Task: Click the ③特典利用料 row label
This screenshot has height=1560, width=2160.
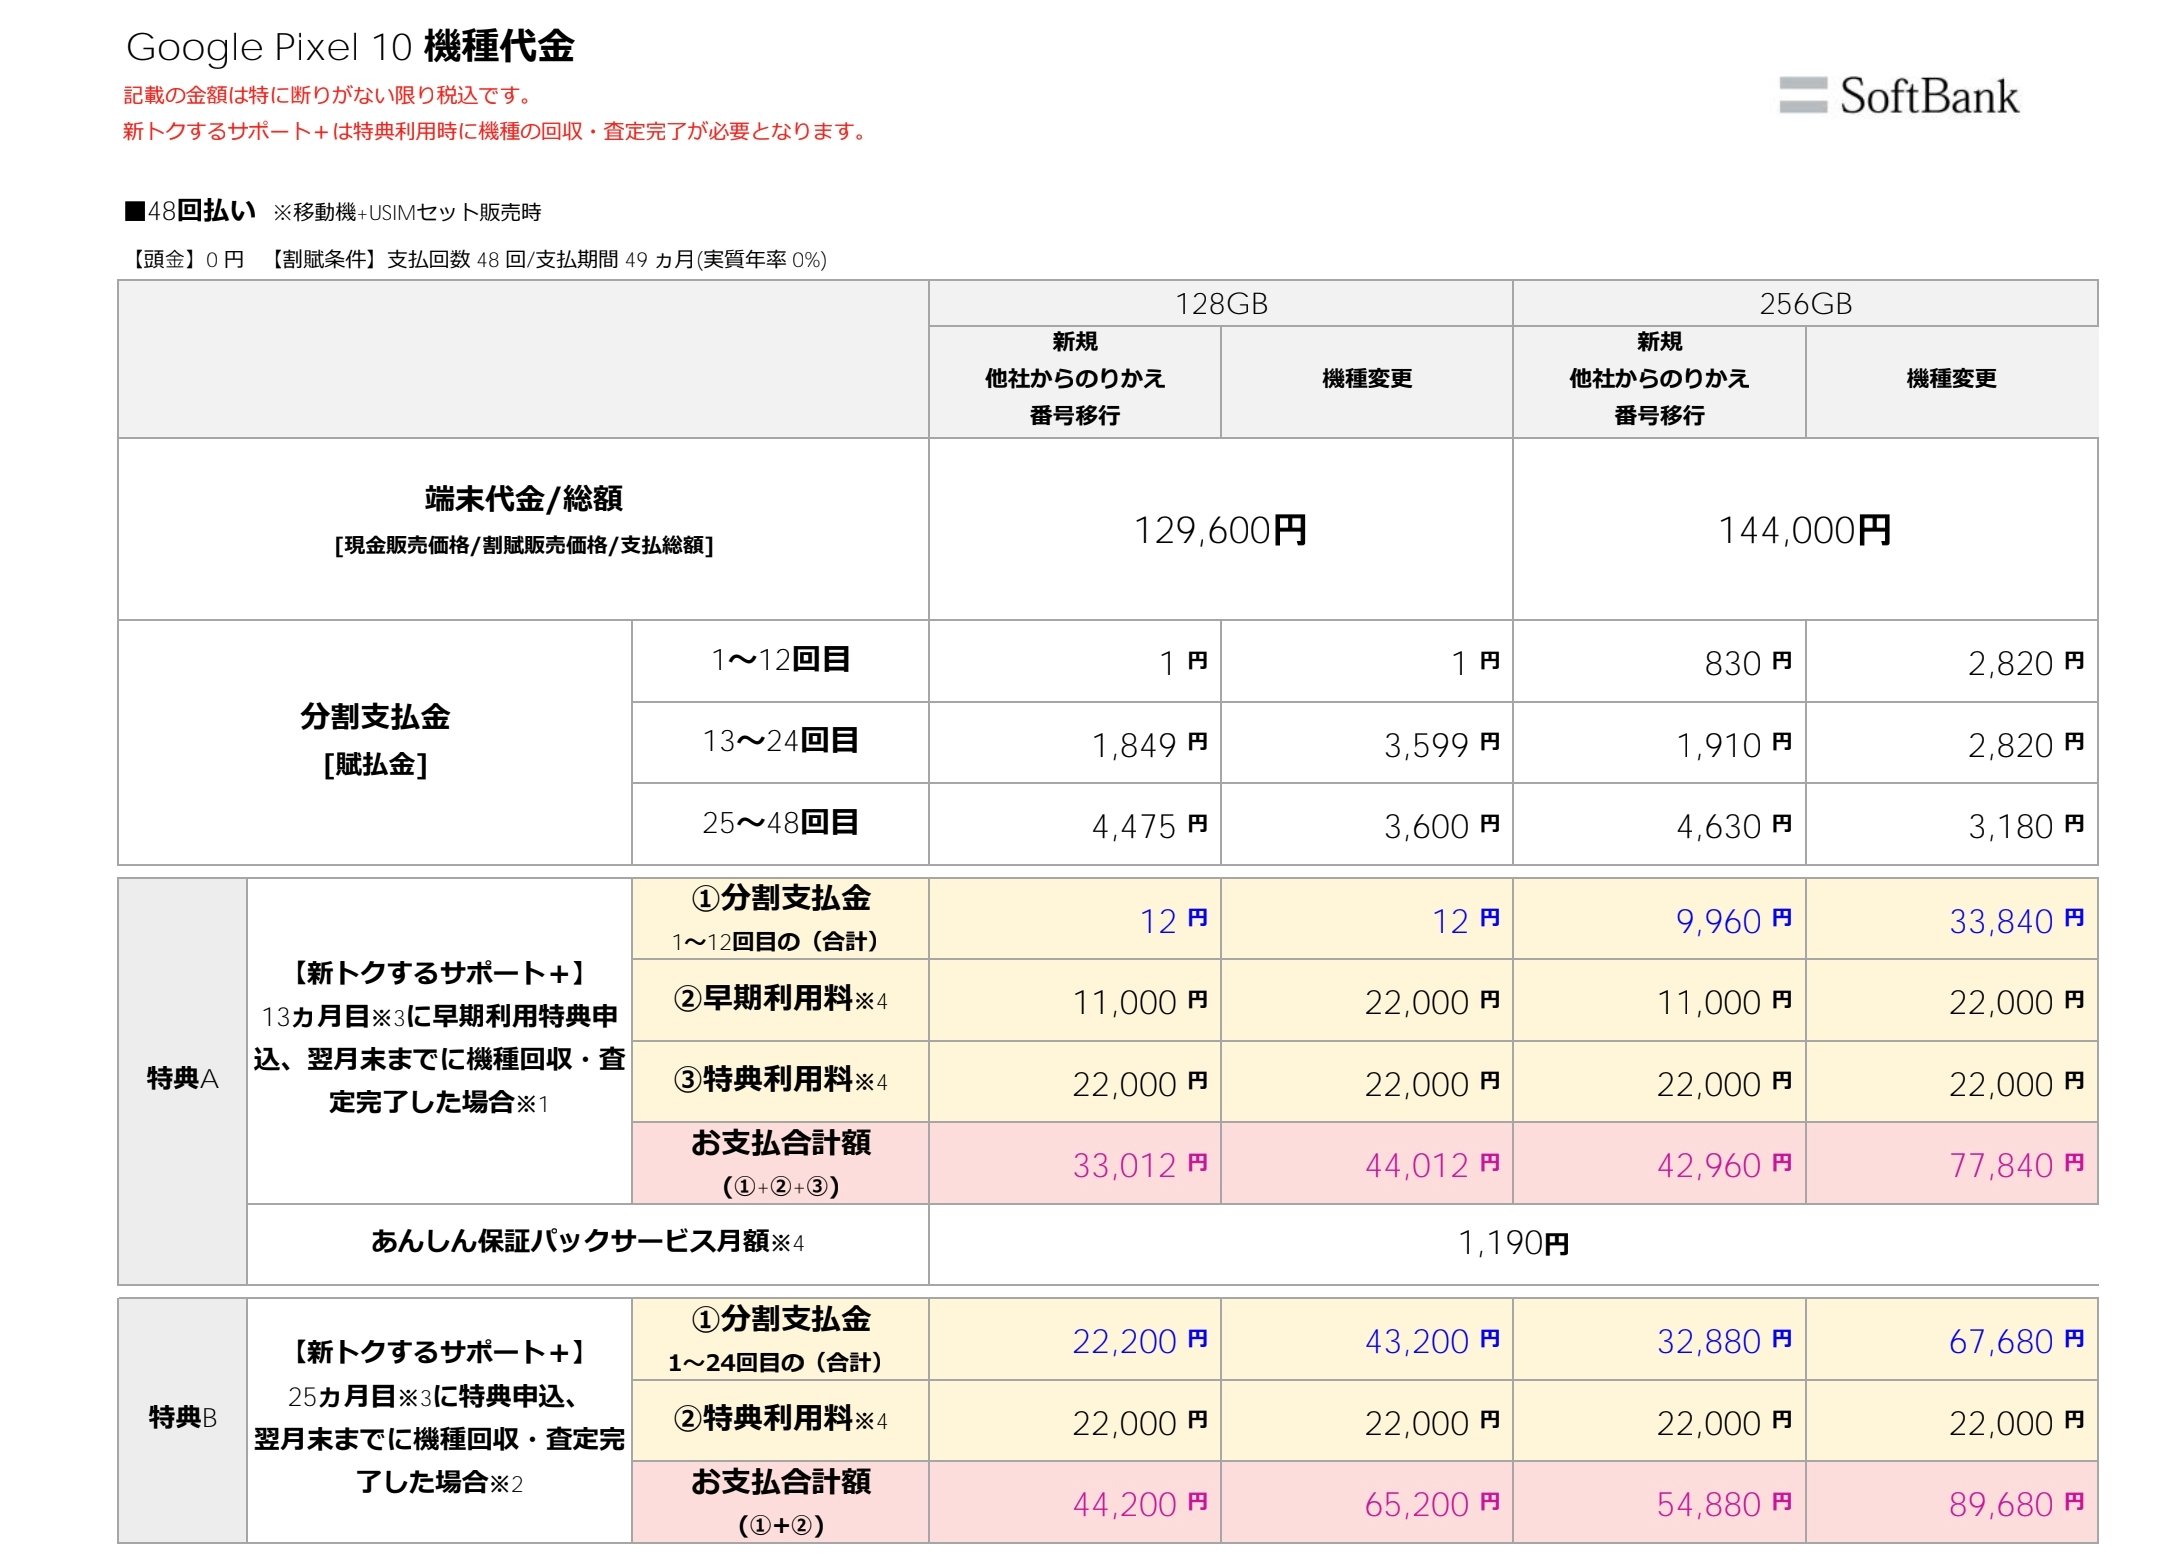Action: click(x=780, y=1080)
